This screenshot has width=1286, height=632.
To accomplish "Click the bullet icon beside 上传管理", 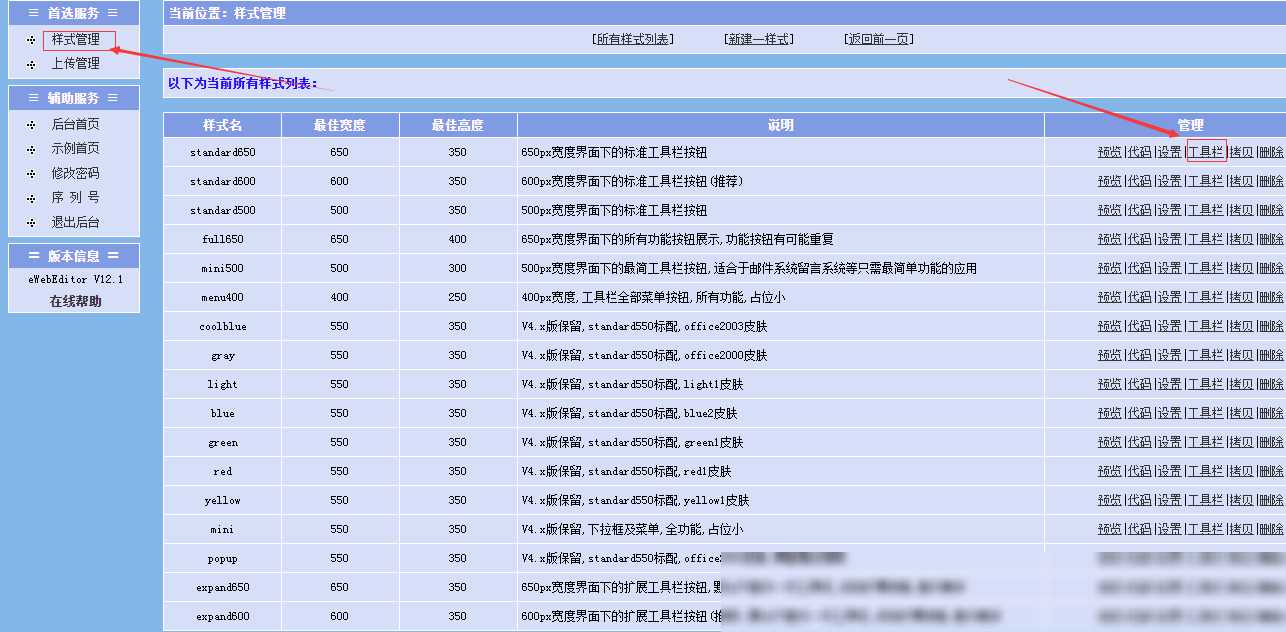I will tap(31, 64).
